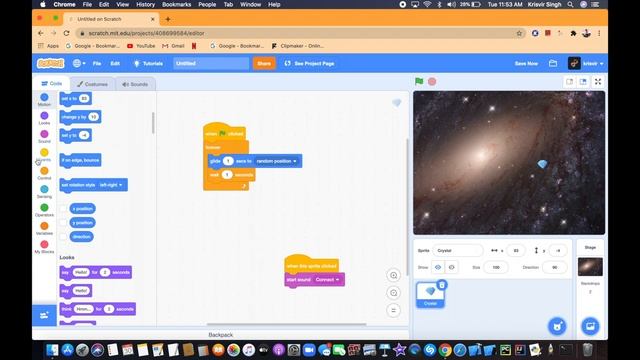Click Save Now in the menu bar
Viewport: 640px width, 360px height.
click(526, 63)
